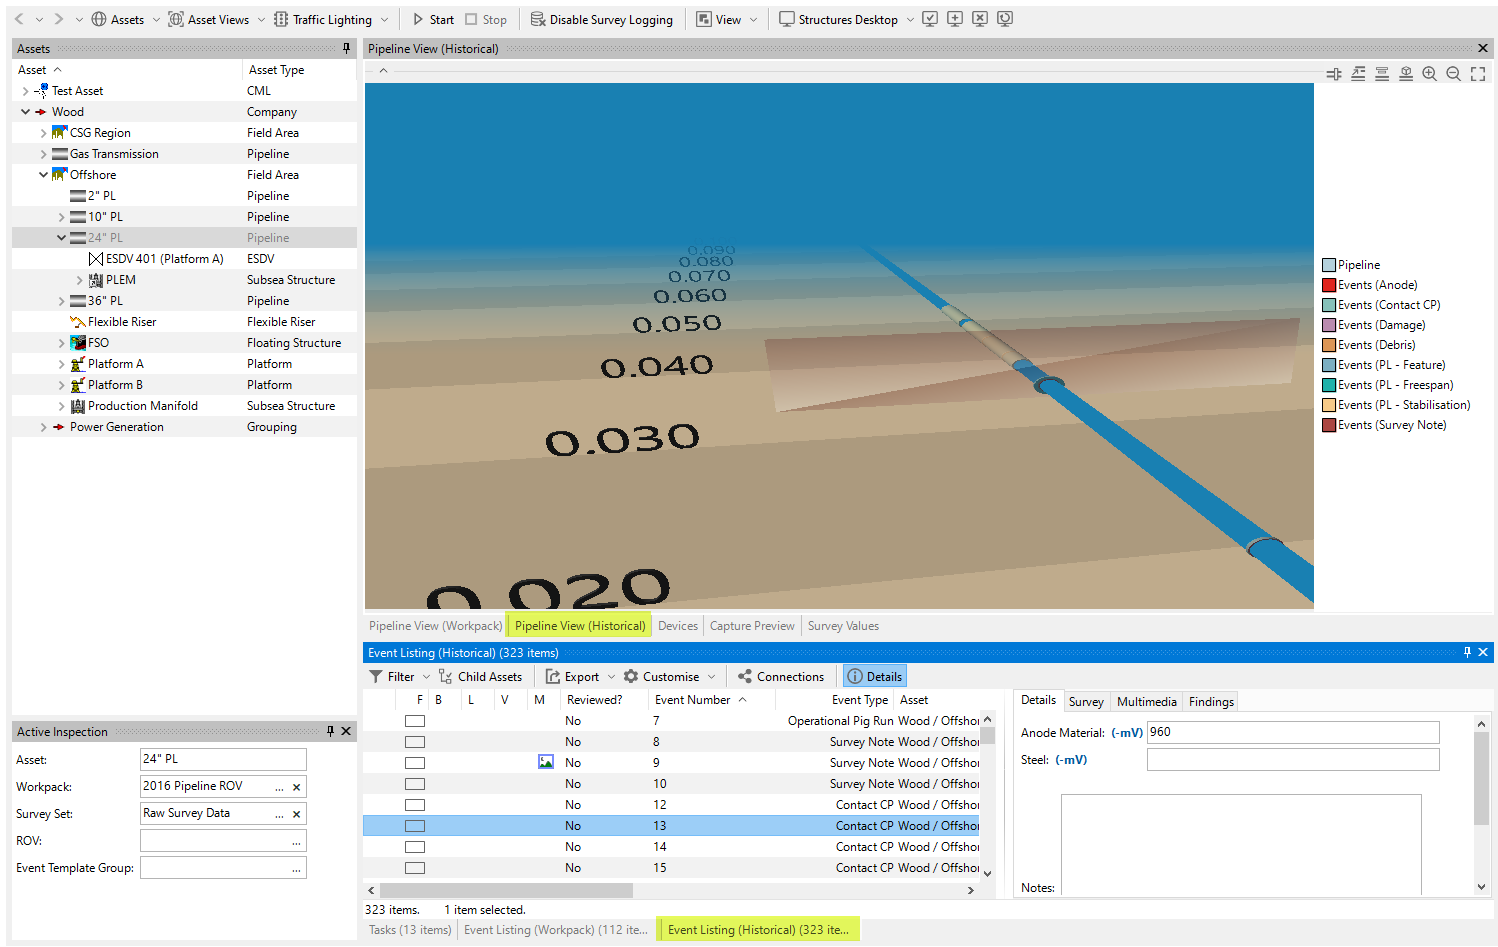Click Events (Debris) orange legend swatch
The width and height of the screenshot is (1498, 947).
[x=1329, y=345]
